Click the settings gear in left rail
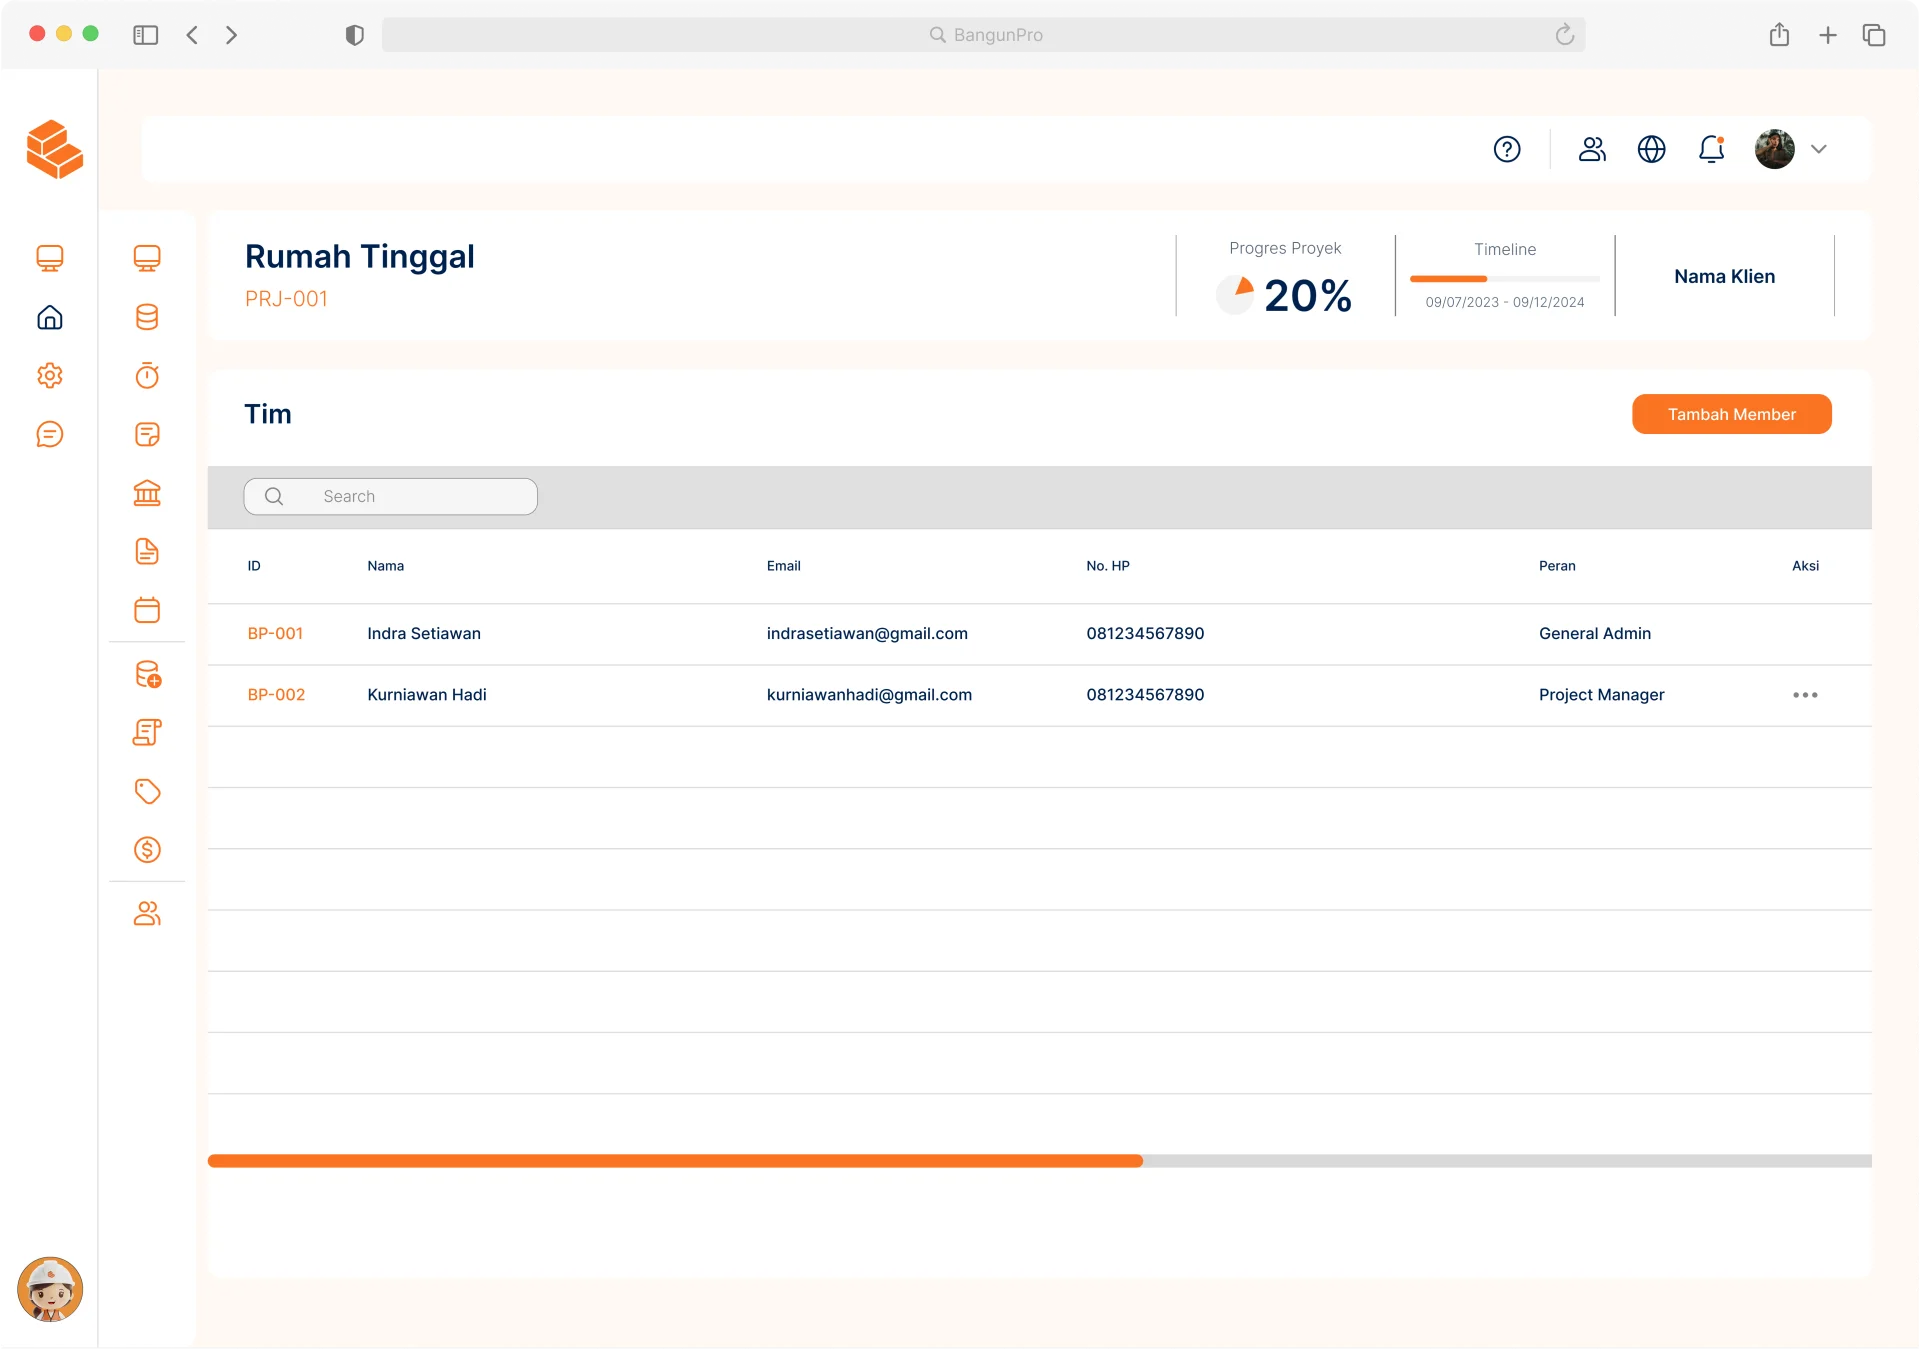 [x=50, y=376]
